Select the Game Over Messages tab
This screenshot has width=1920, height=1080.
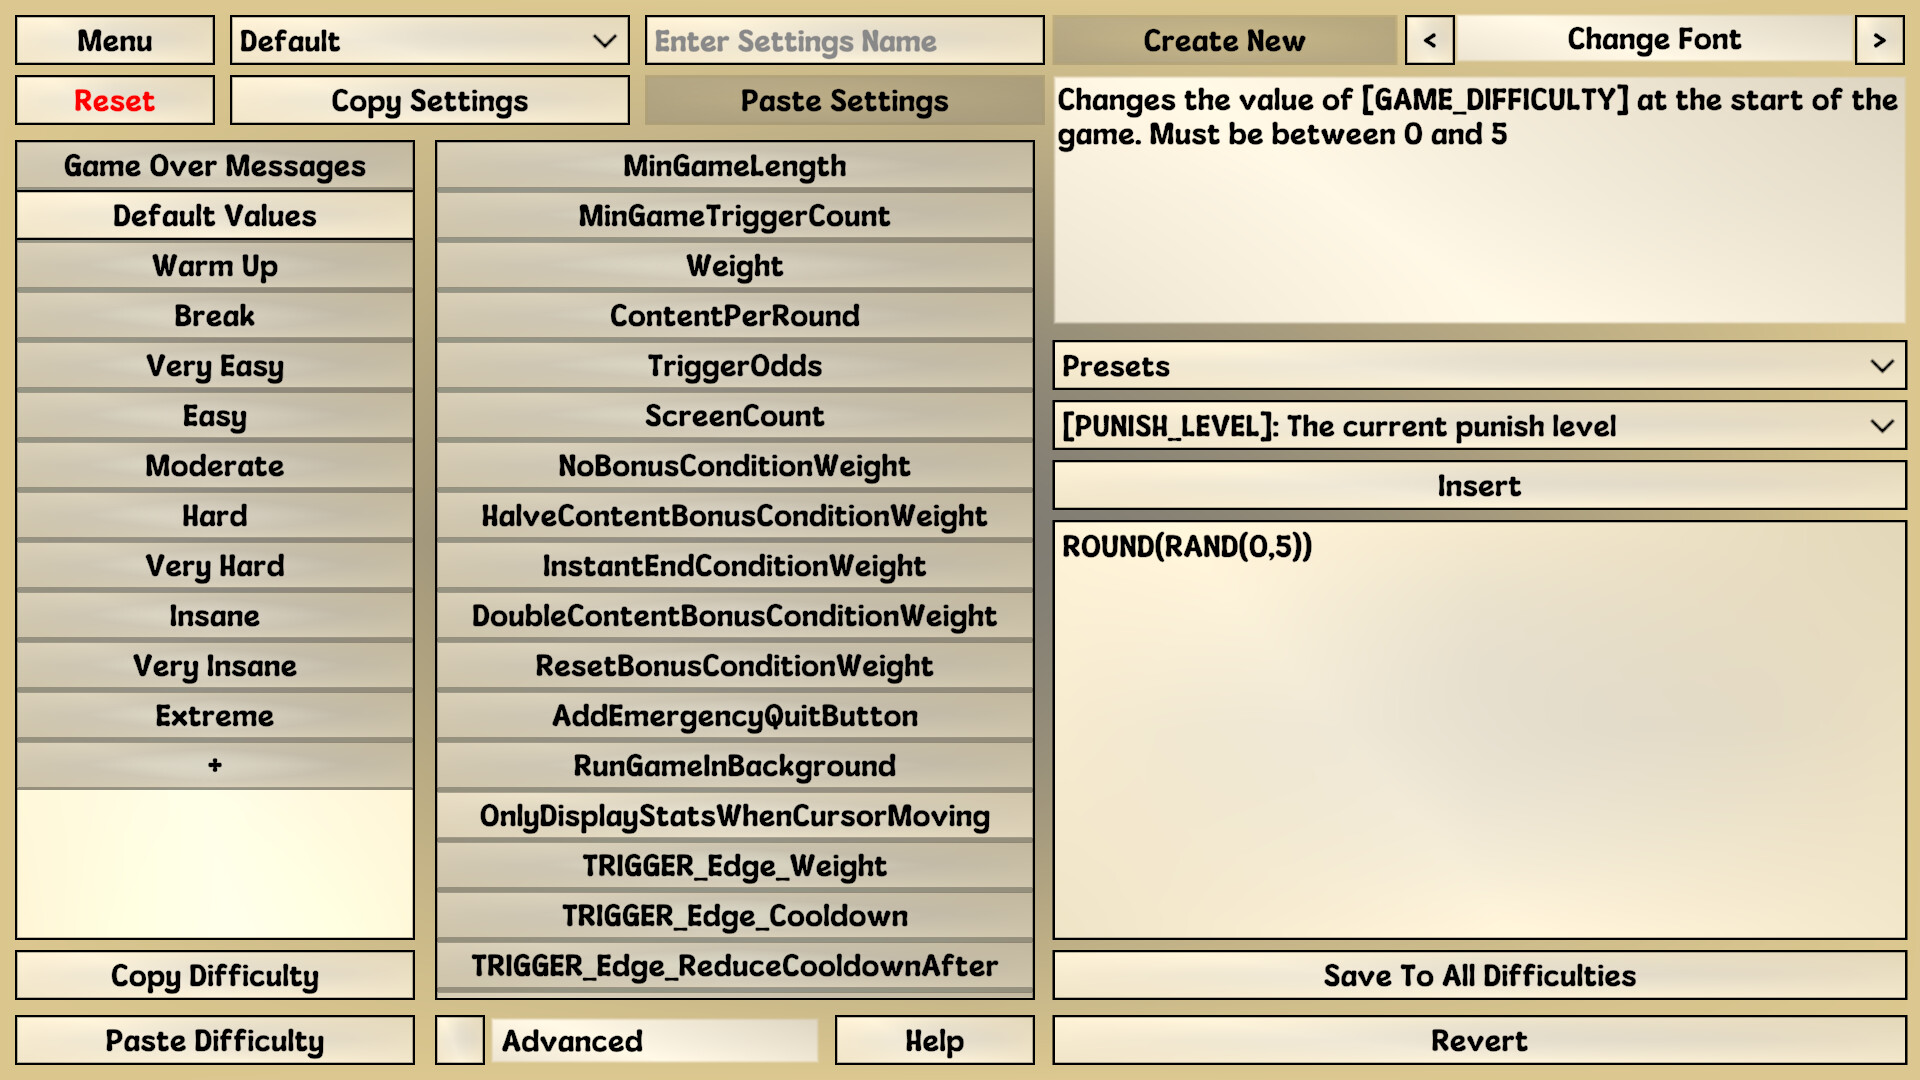214,166
